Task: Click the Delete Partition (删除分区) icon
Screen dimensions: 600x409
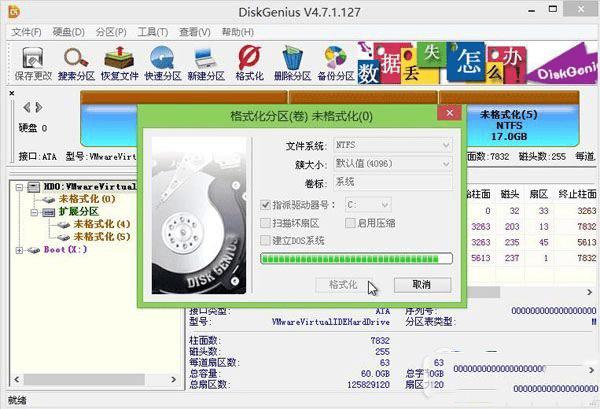Action: (292, 64)
